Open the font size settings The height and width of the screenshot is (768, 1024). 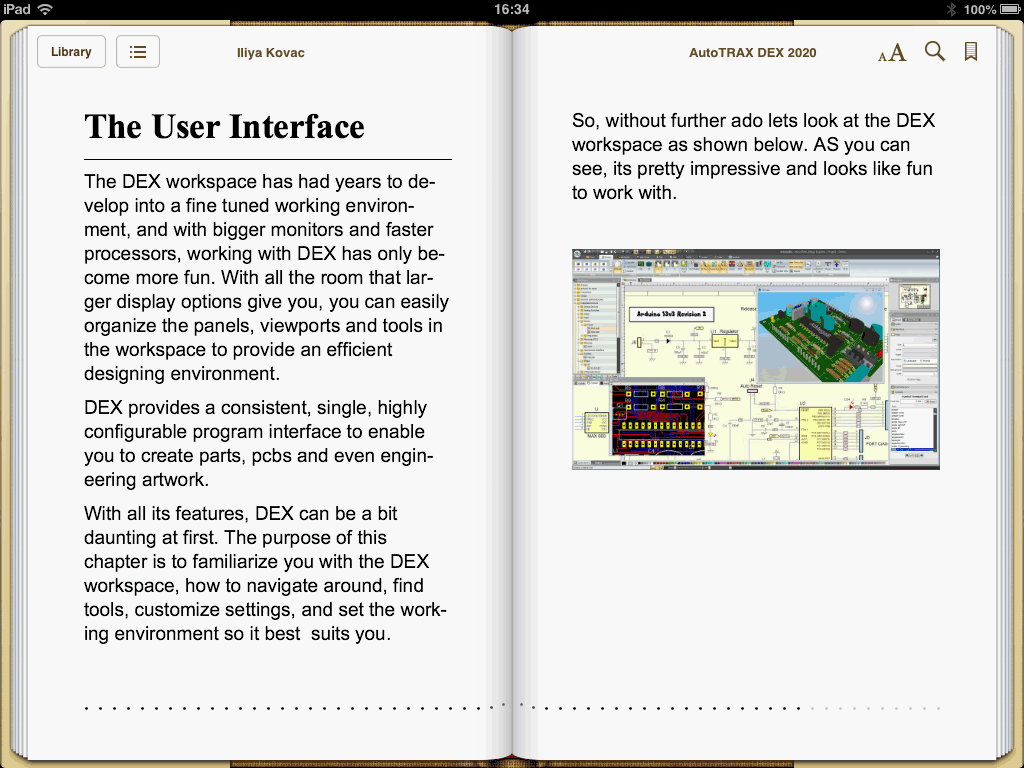coord(892,53)
